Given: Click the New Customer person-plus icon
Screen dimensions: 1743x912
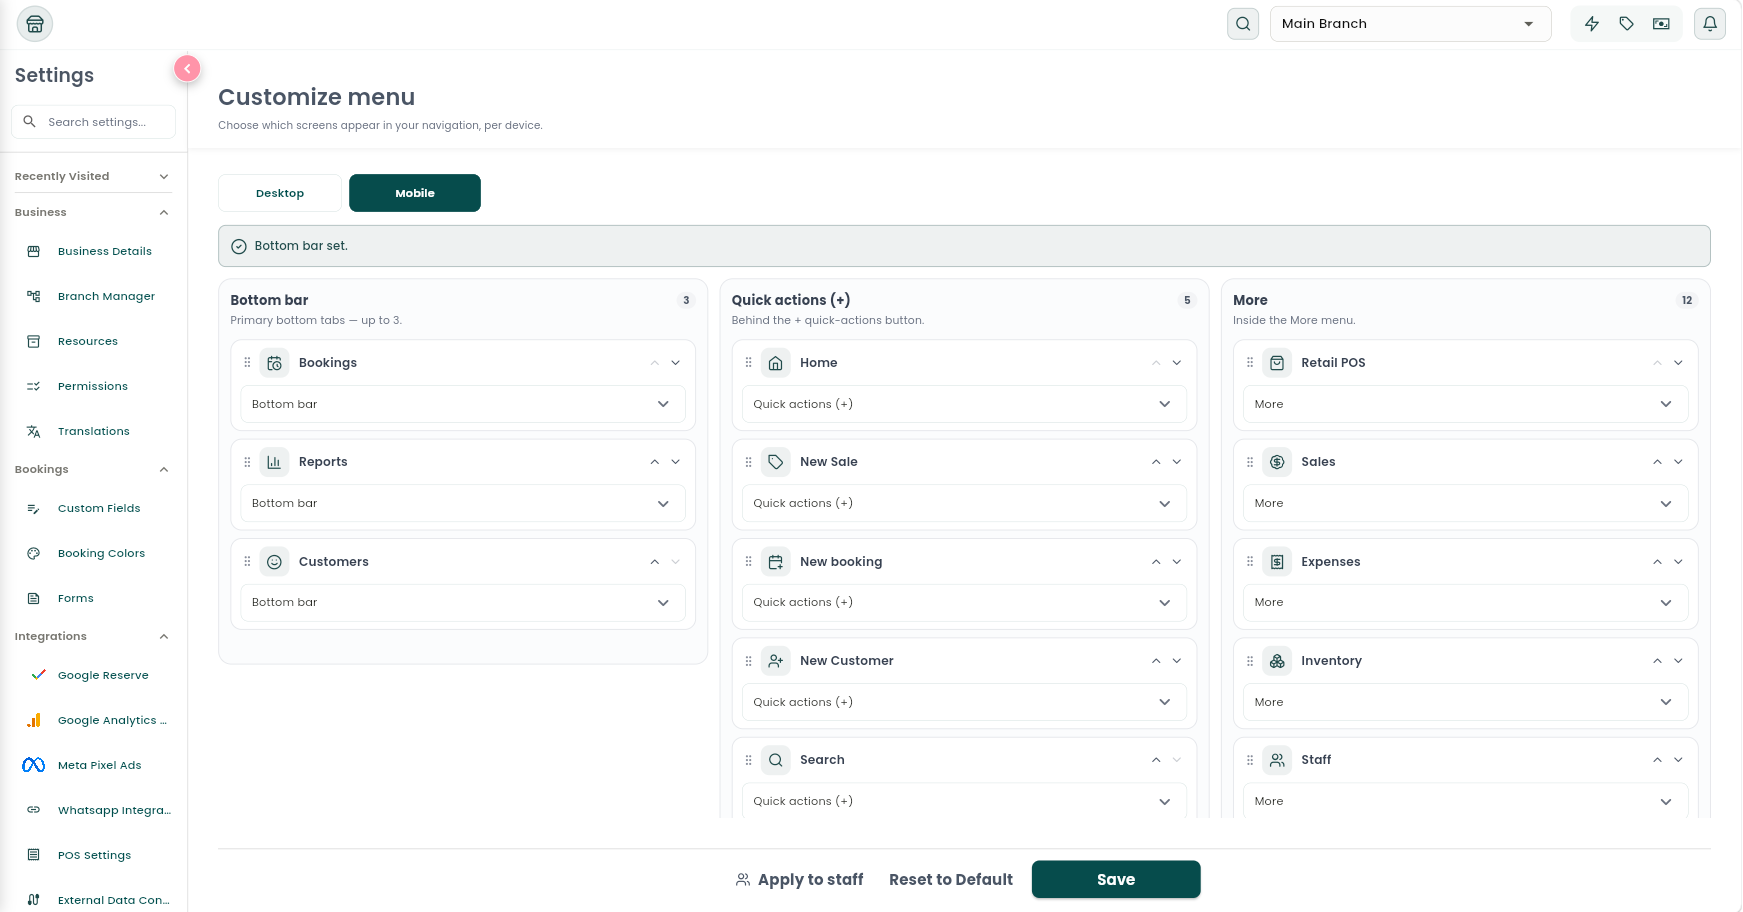Looking at the screenshot, I should coord(776,661).
